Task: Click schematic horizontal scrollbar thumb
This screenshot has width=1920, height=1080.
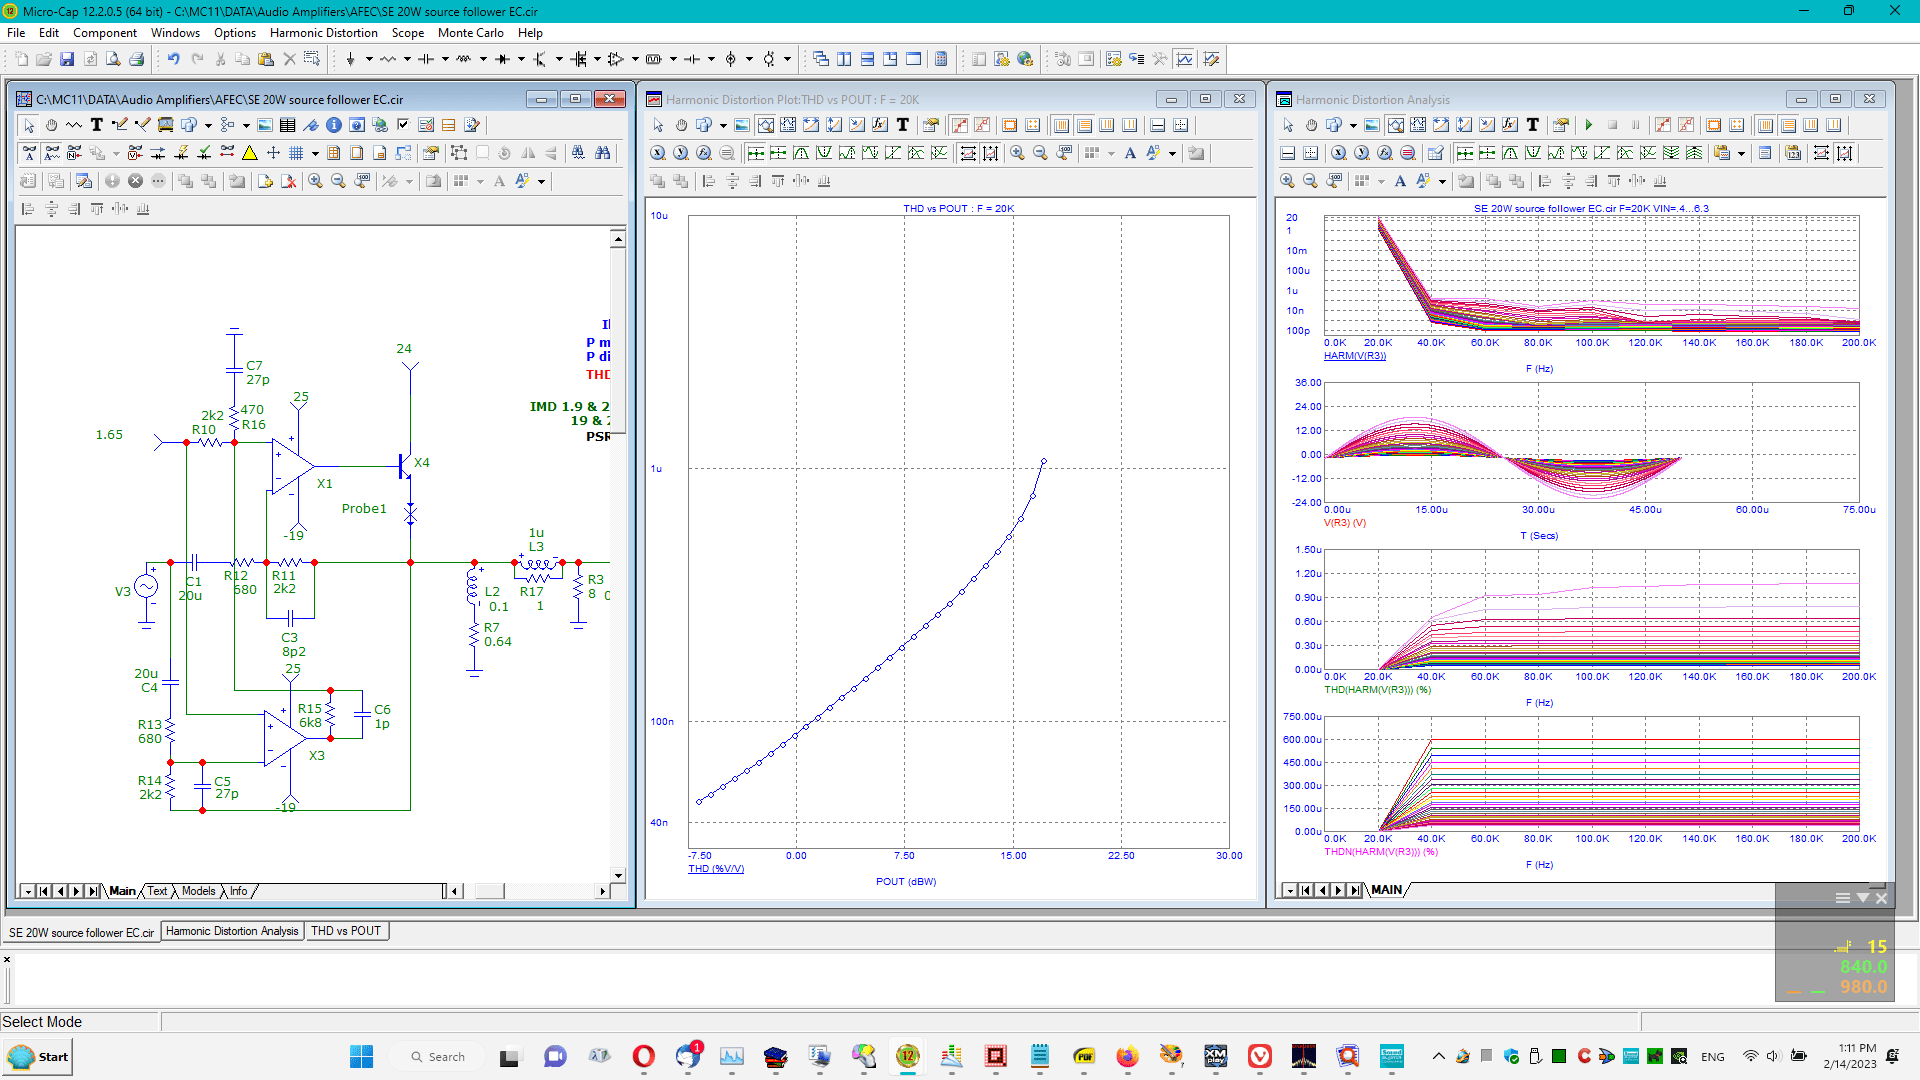Action: click(x=489, y=891)
